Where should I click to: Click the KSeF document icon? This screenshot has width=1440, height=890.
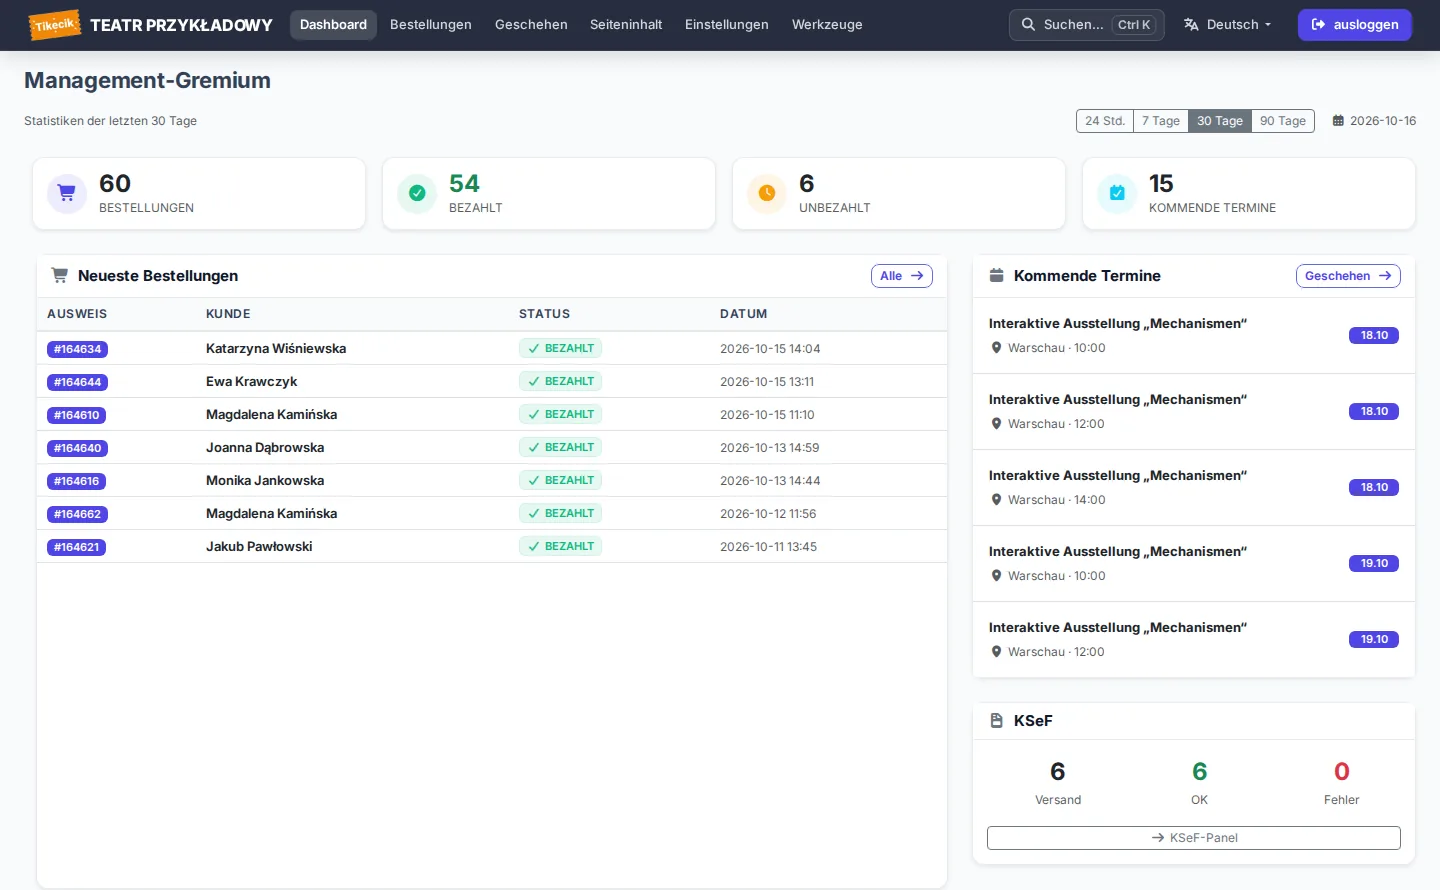click(x=996, y=721)
